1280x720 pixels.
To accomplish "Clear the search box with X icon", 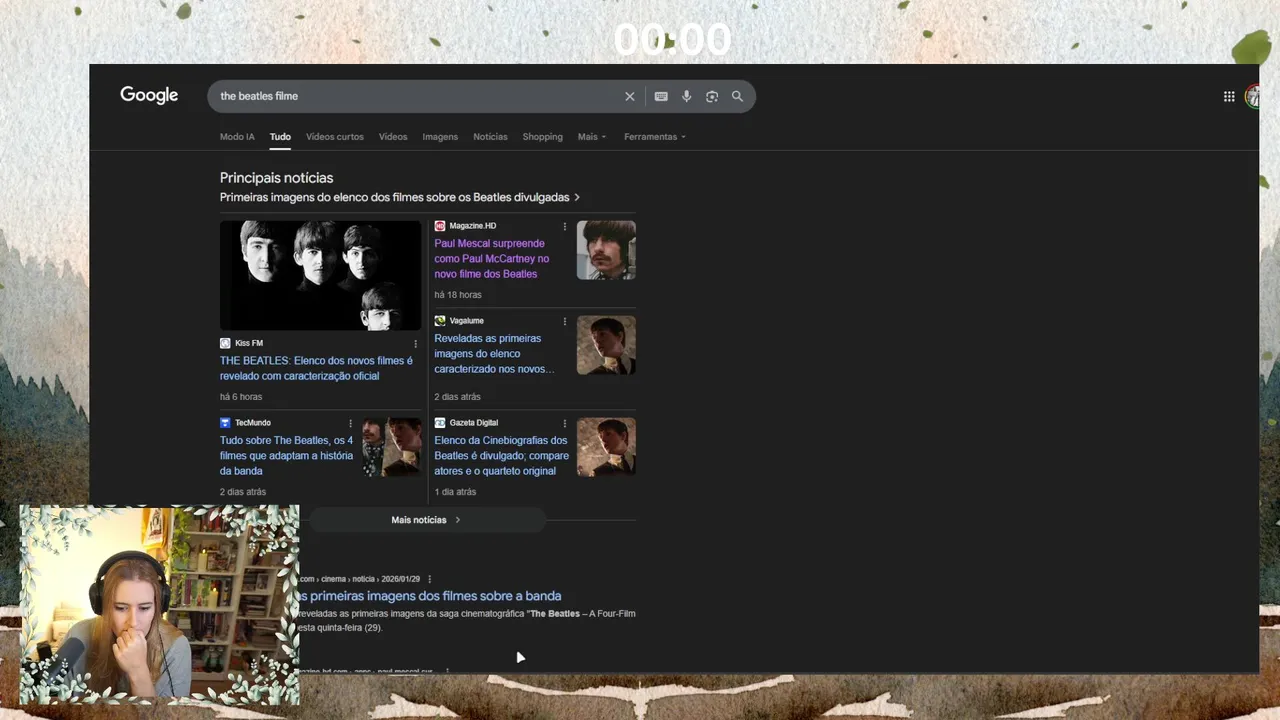I will click(x=629, y=96).
